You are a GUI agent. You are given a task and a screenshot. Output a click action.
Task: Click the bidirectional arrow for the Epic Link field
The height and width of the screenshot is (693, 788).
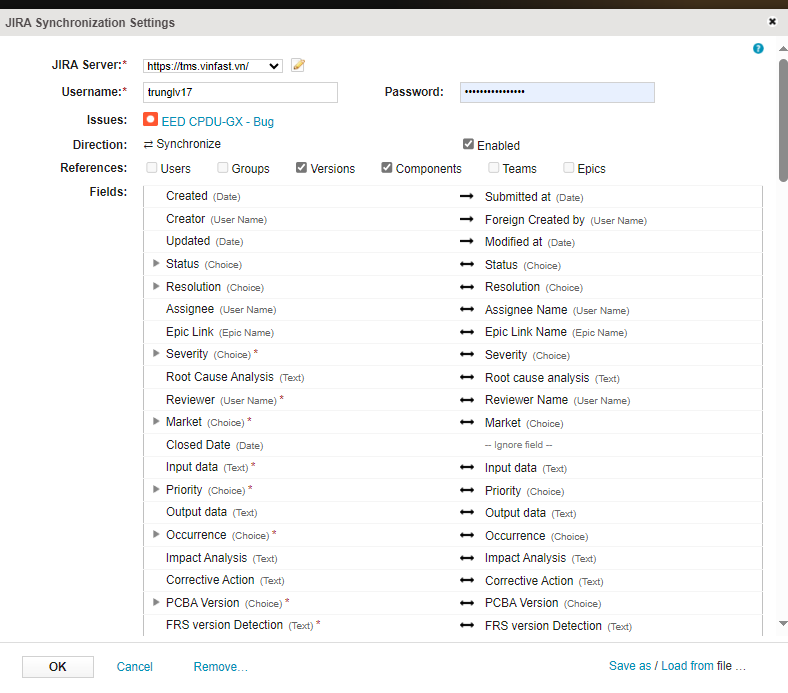tap(466, 332)
